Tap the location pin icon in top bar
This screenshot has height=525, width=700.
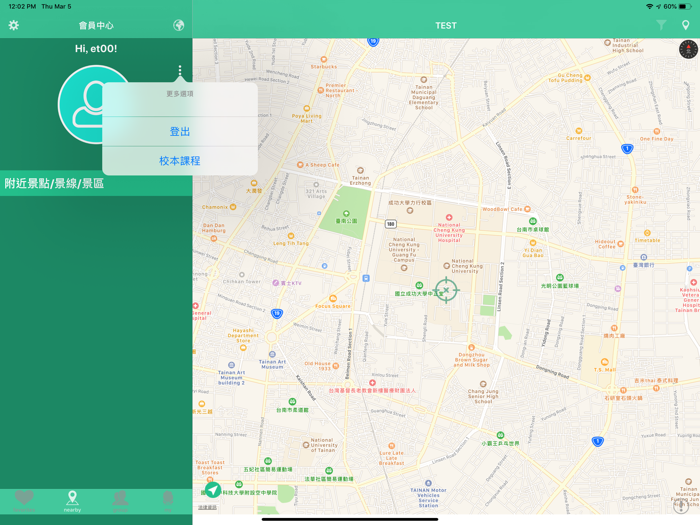pyautogui.click(x=685, y=25)
